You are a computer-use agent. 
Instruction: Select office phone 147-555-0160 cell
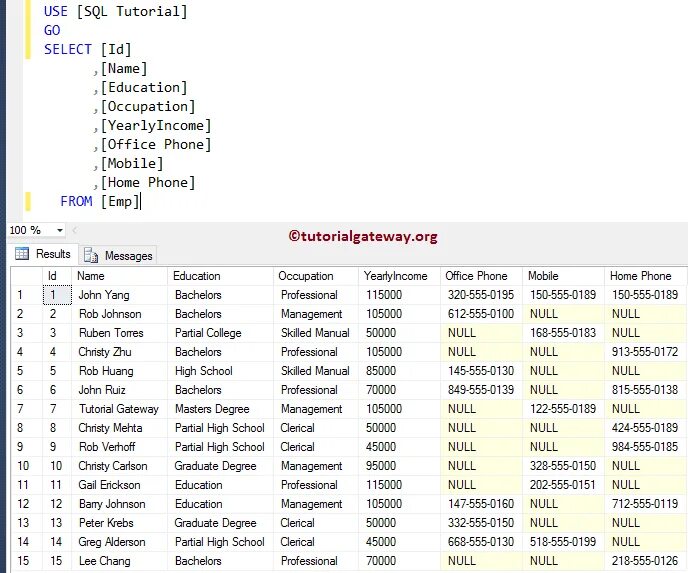481,504
